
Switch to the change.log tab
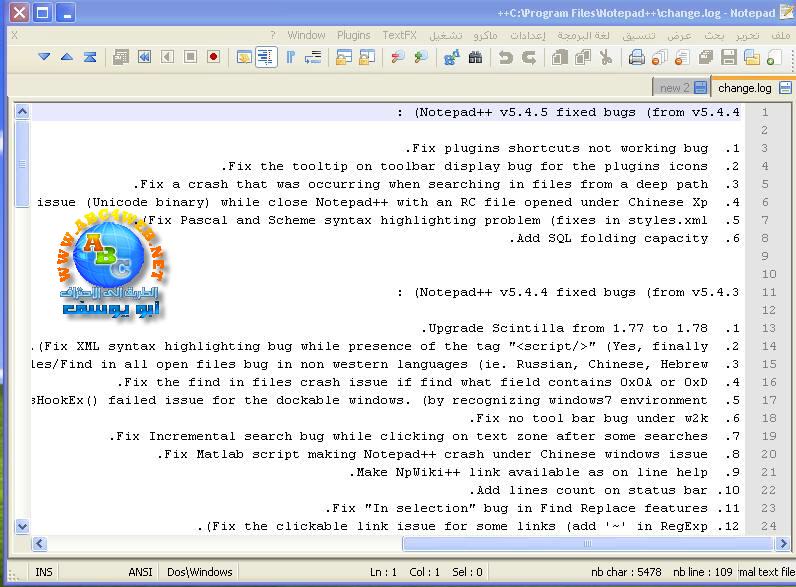click(x=753, y=88)
